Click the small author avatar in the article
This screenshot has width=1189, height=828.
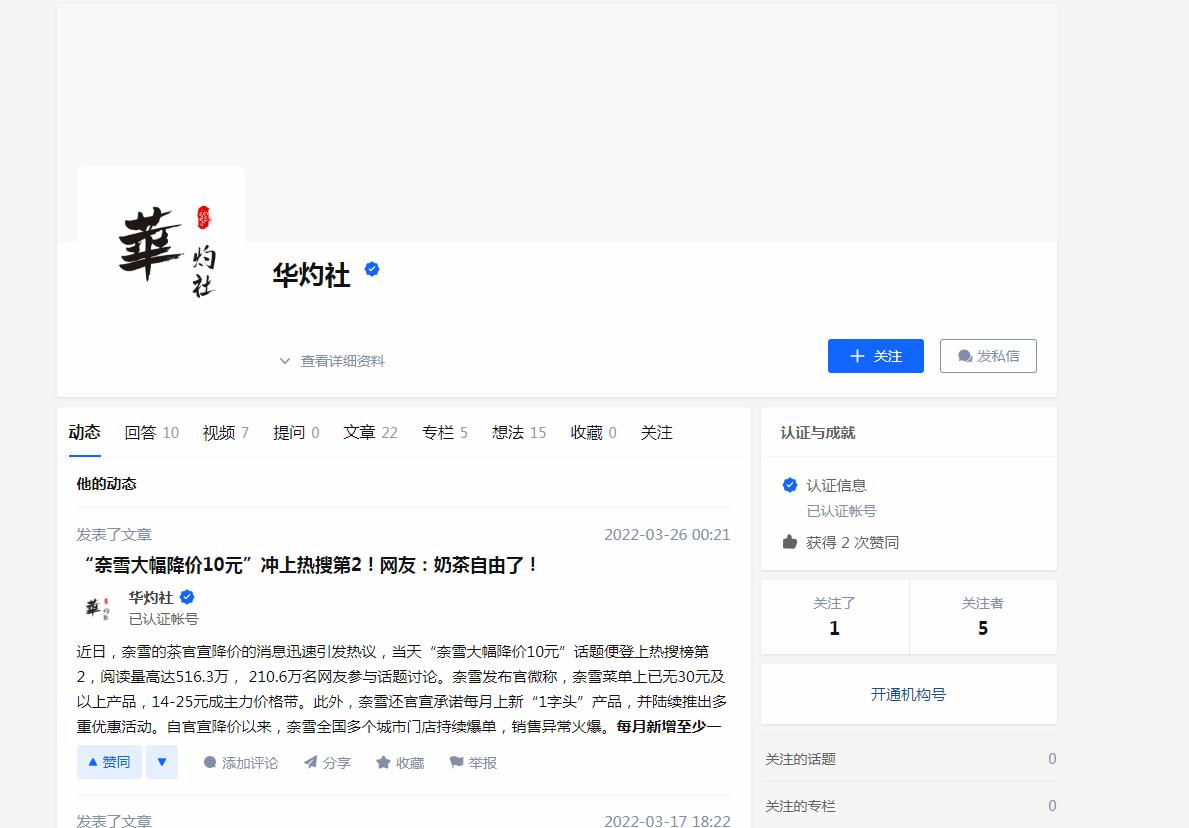[96, 607]
